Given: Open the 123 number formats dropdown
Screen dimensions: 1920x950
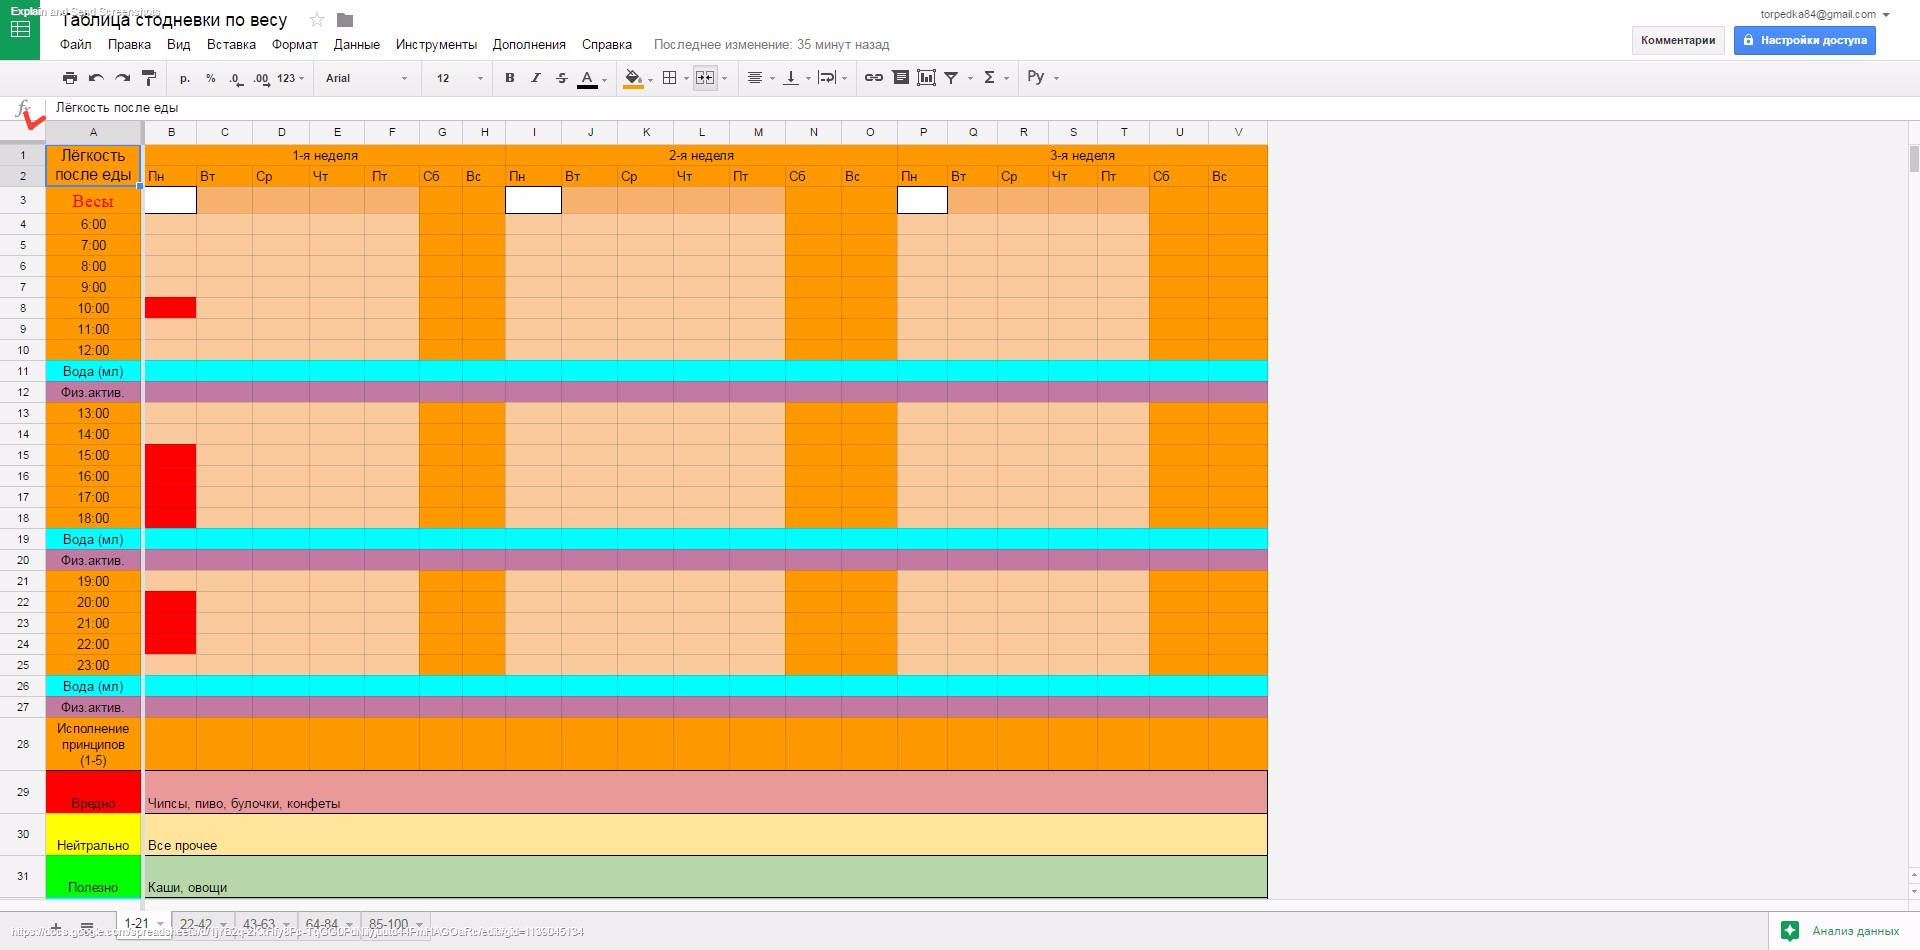Looking at the screenshot, I should (290, 78).
